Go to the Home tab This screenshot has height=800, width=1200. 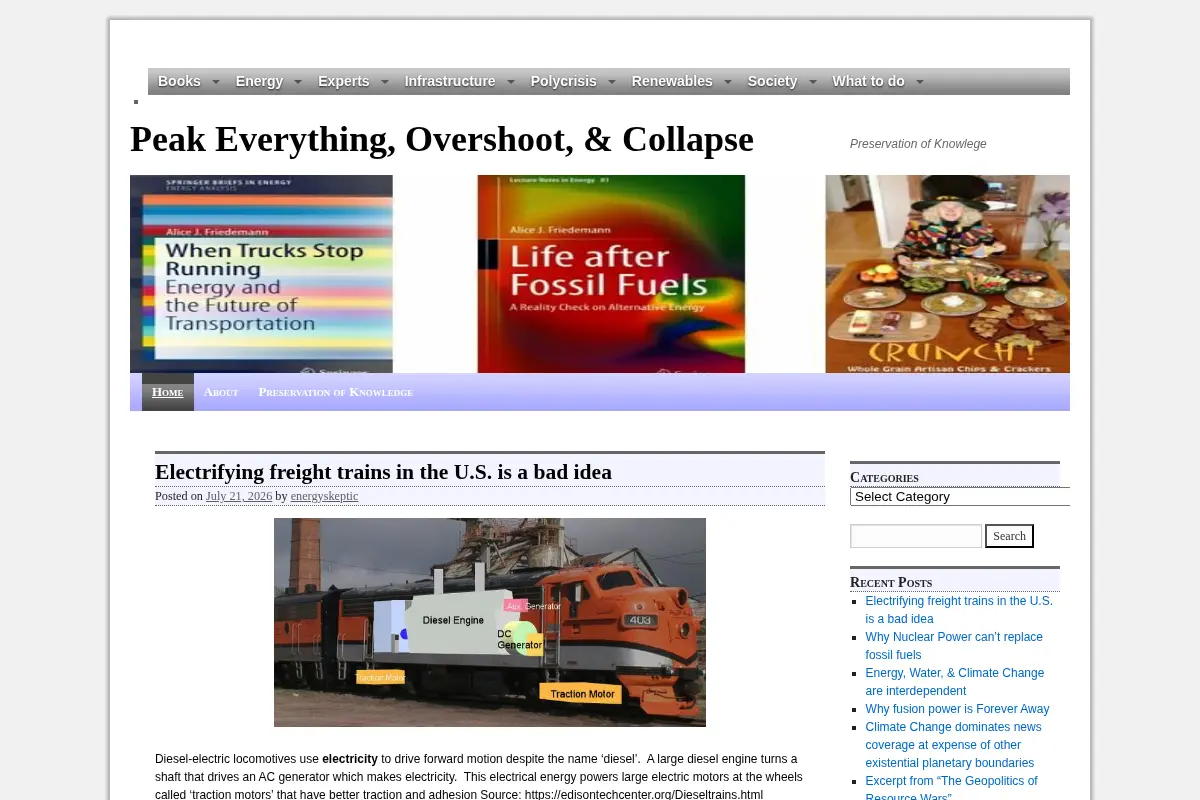pyautogui.click(x=167, y=392)
